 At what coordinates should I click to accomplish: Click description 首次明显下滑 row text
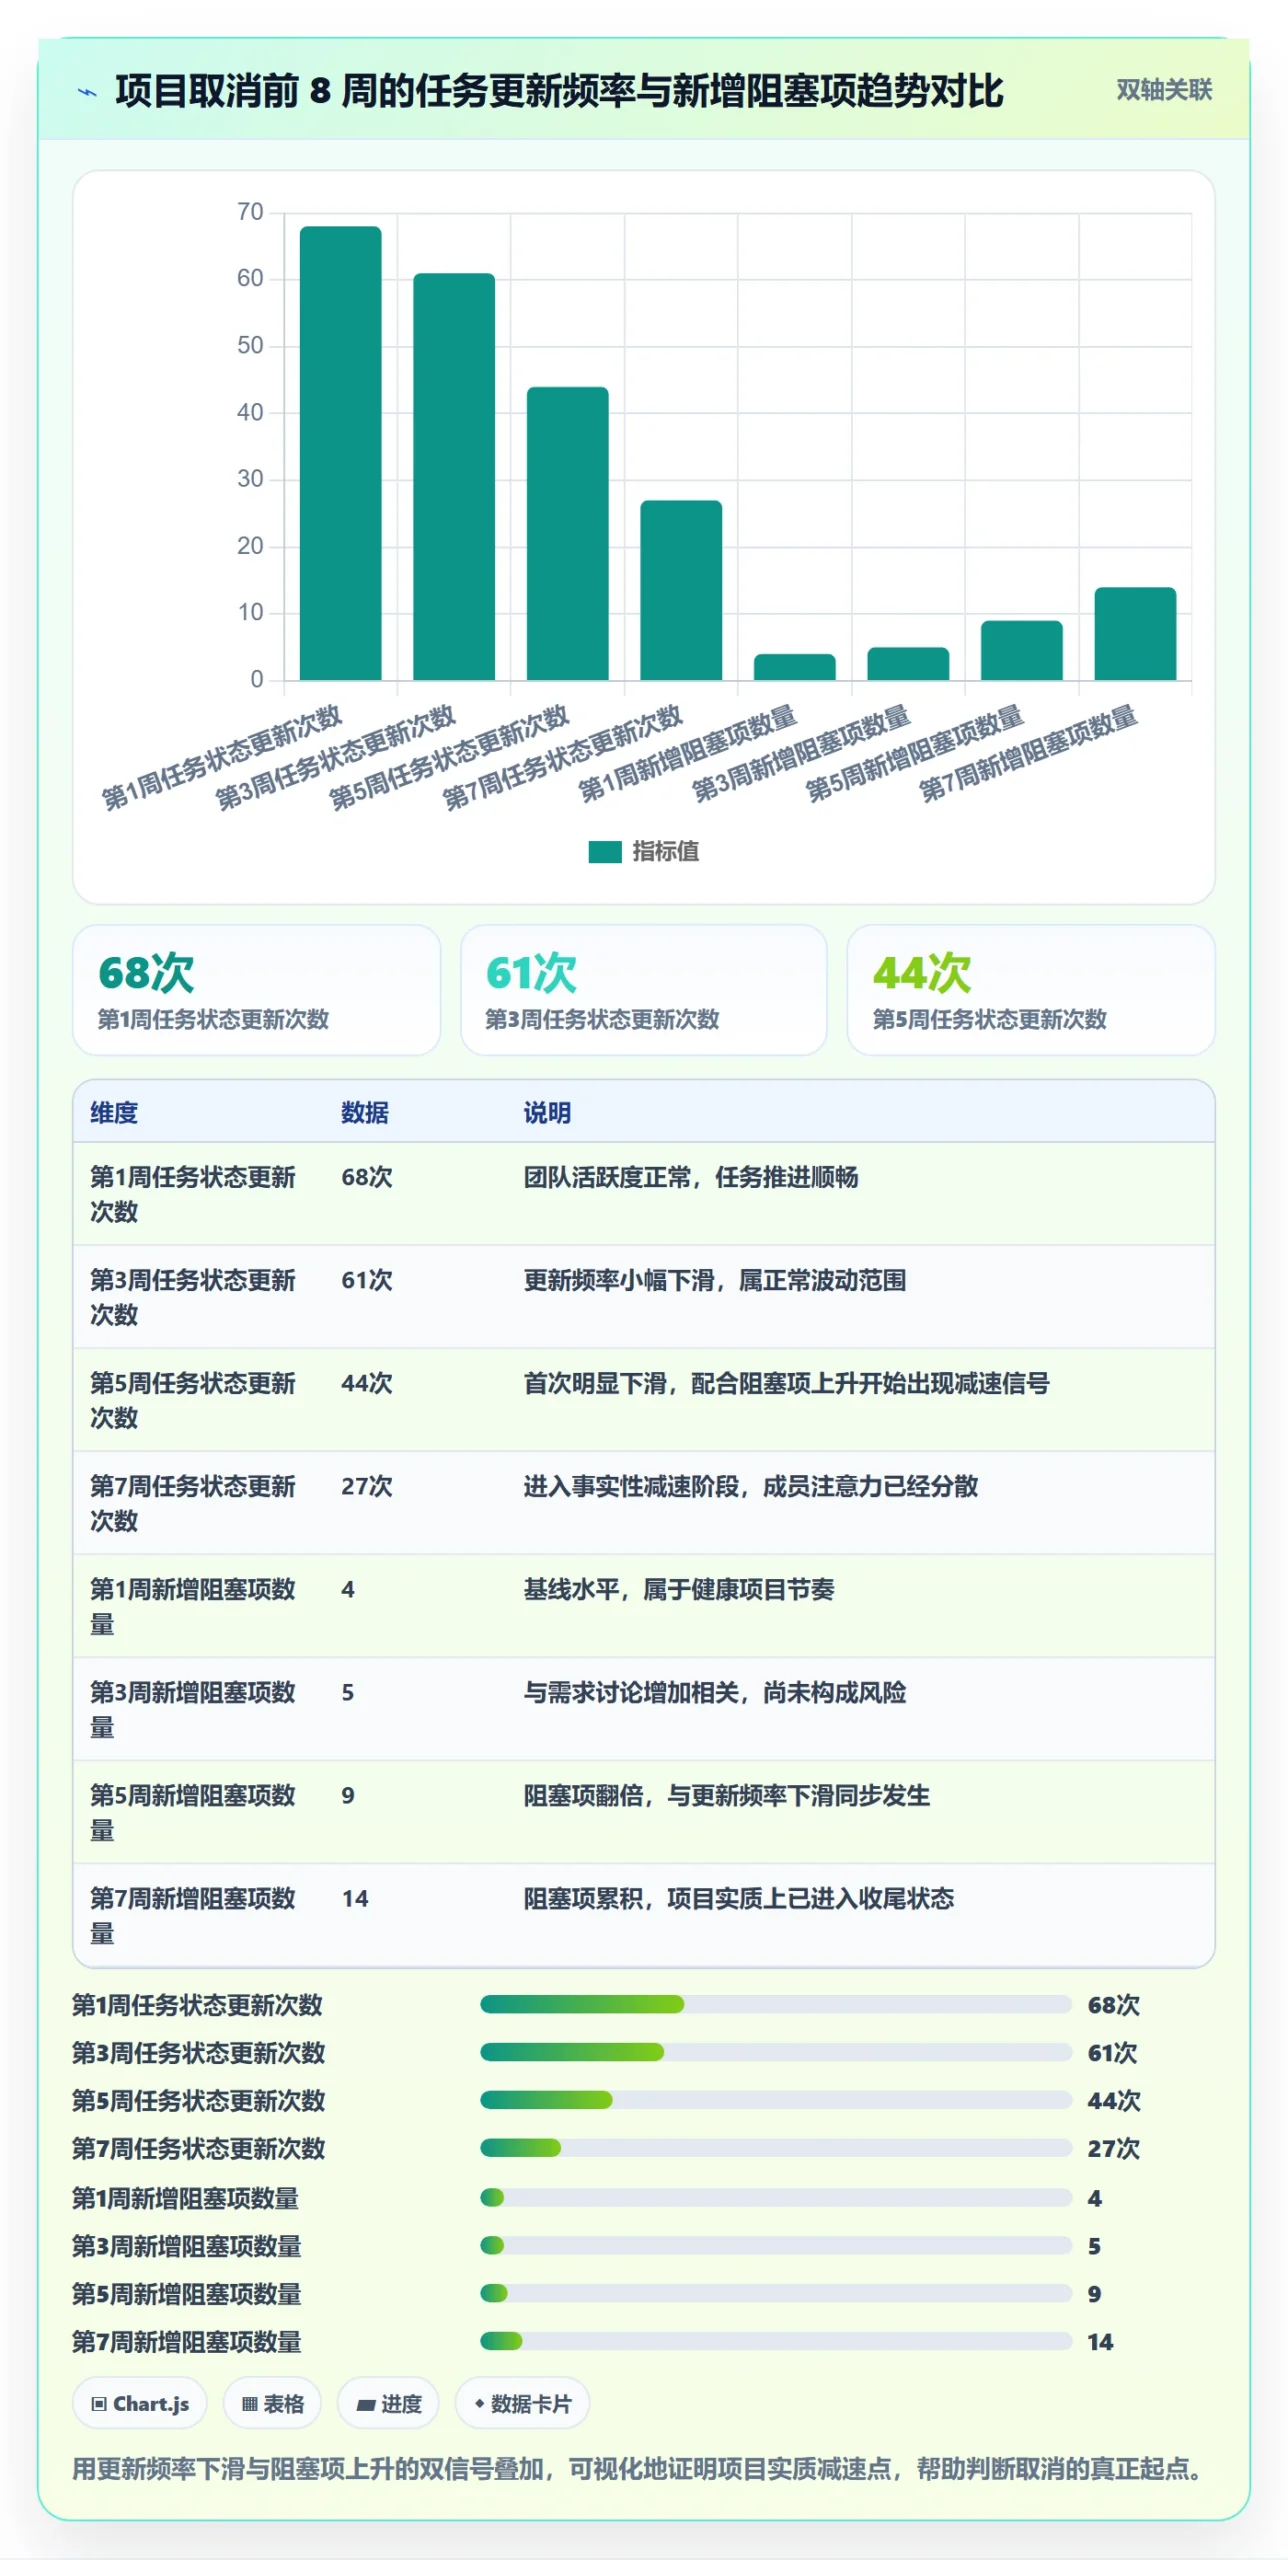787,1383
